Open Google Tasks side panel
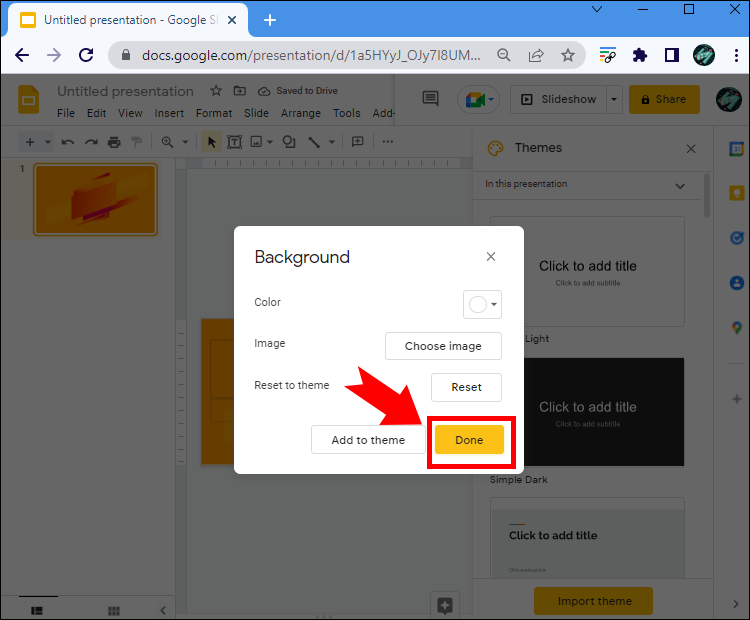 click(x=737, y=238)
